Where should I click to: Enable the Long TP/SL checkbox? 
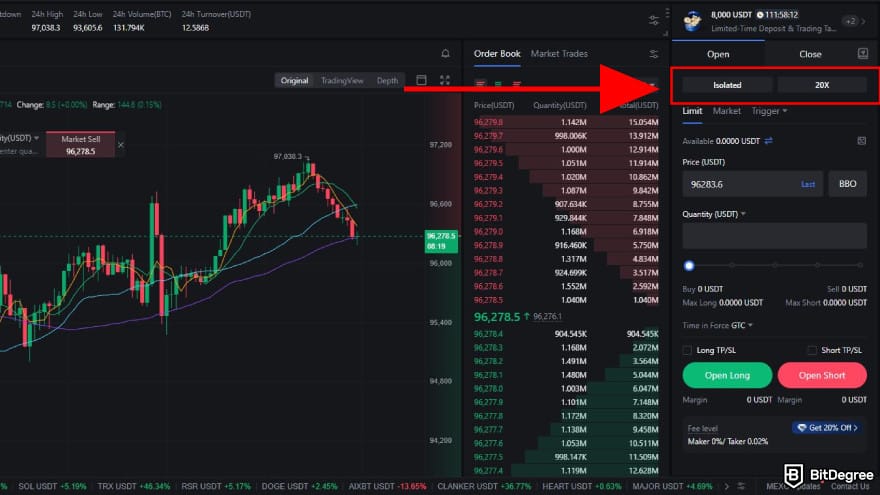pyautogui.click(x=687, y=350)
